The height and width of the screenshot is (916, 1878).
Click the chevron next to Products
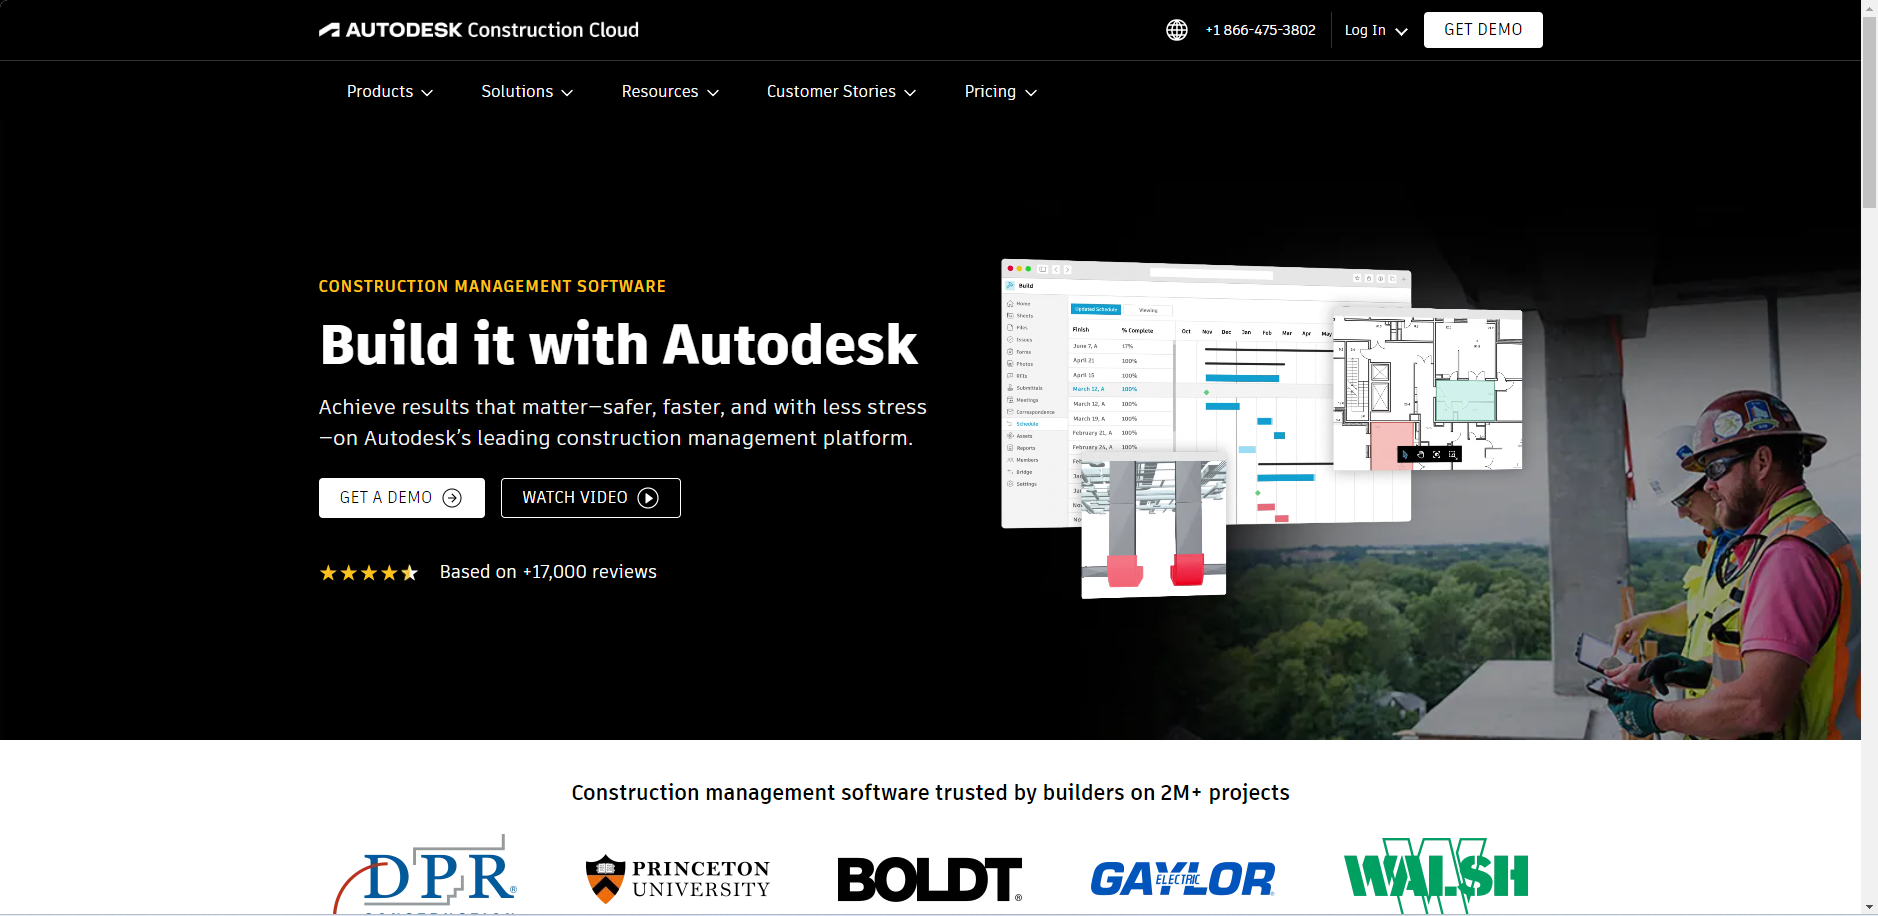tap(427, 93)
